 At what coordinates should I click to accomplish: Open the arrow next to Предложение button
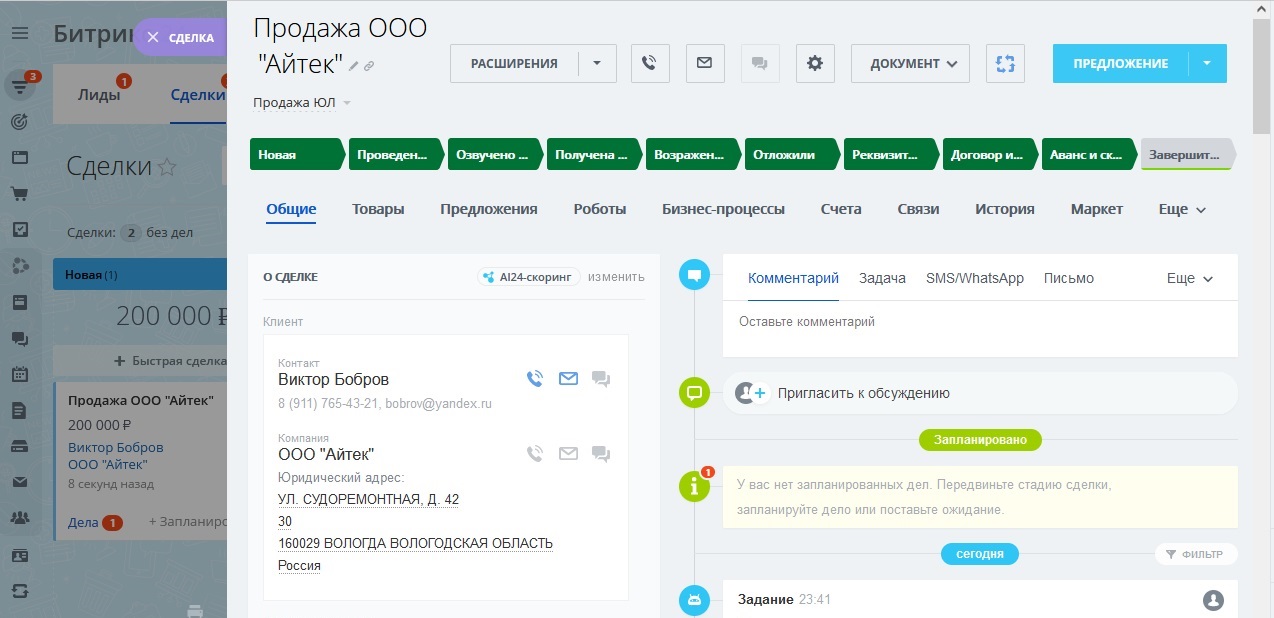[1207, 63]
